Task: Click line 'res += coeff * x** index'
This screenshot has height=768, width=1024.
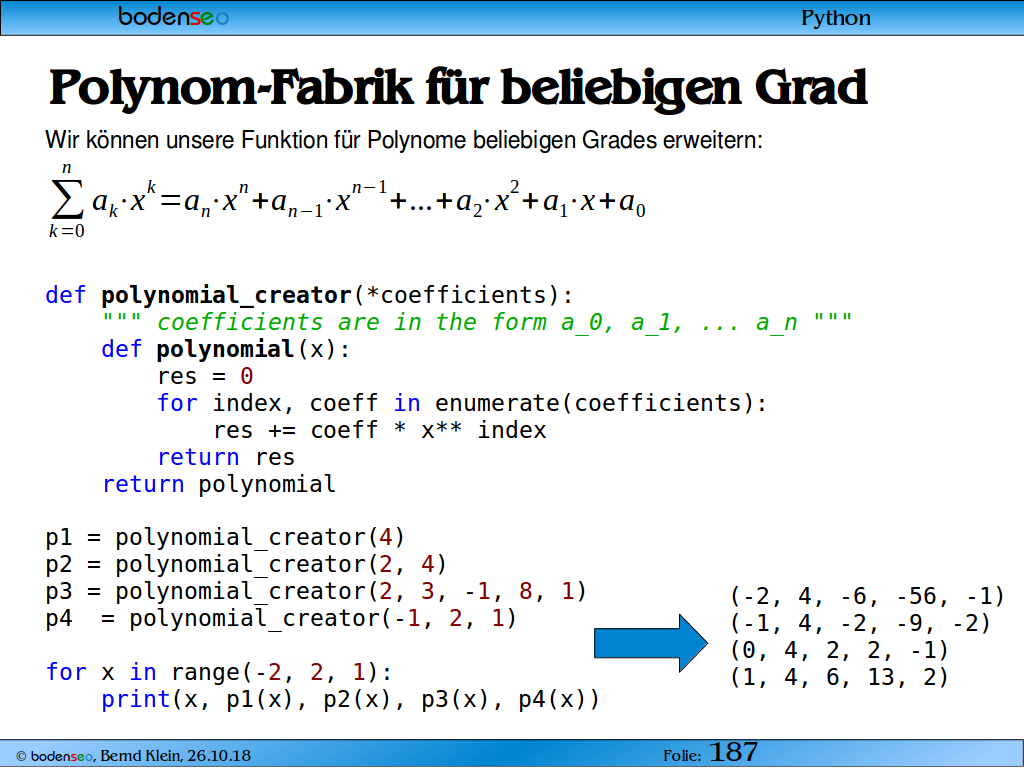Action: tap(379, 430)
